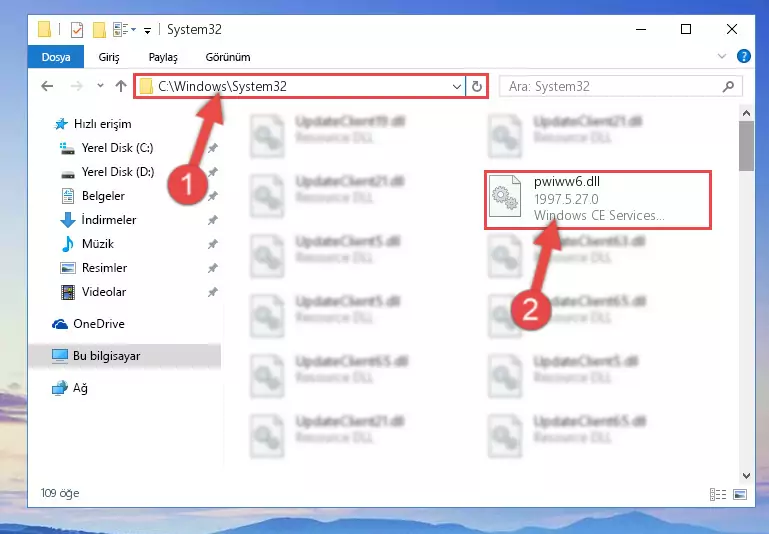
Task: Click the scrollbar down arrow
Action: coord(746,475)
